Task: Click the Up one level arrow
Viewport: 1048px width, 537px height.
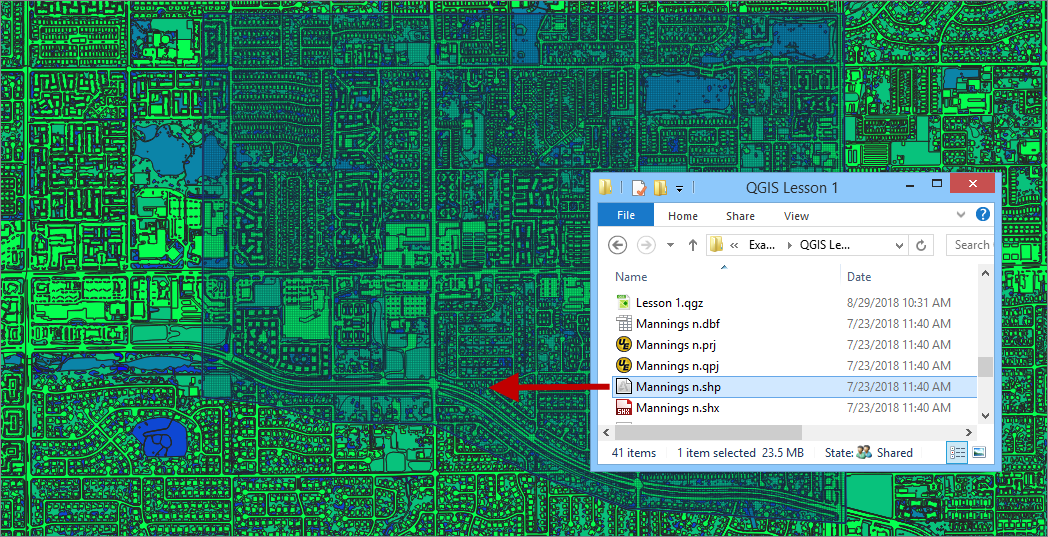Action: coord(692,245)
